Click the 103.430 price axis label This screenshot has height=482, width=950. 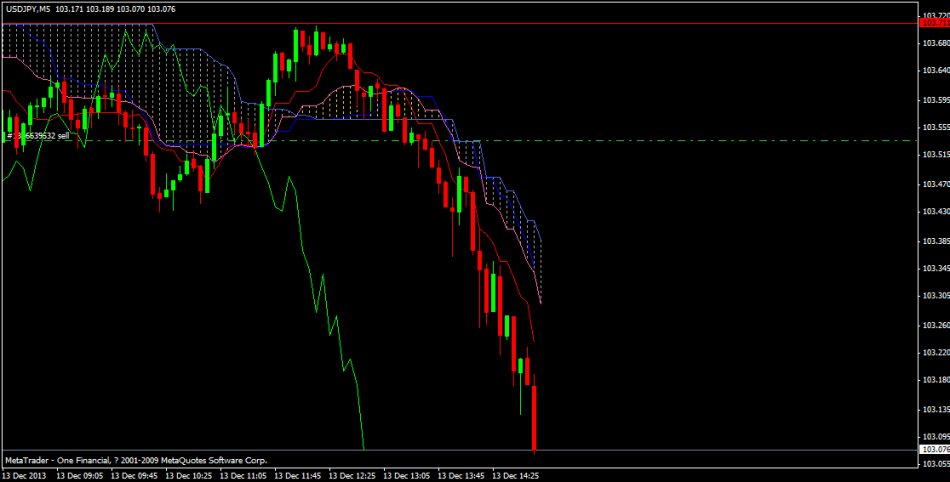[x=934, y=212]
